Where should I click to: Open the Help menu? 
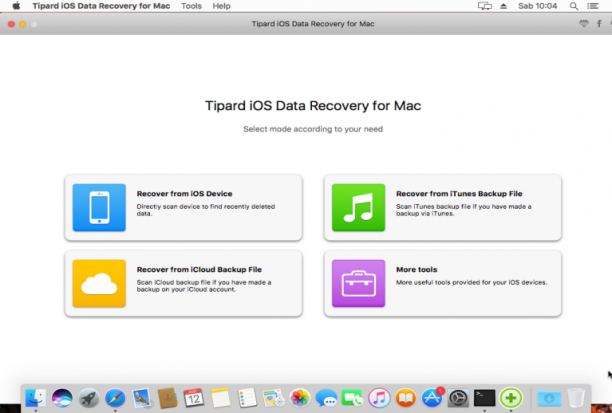coord(221,6)
